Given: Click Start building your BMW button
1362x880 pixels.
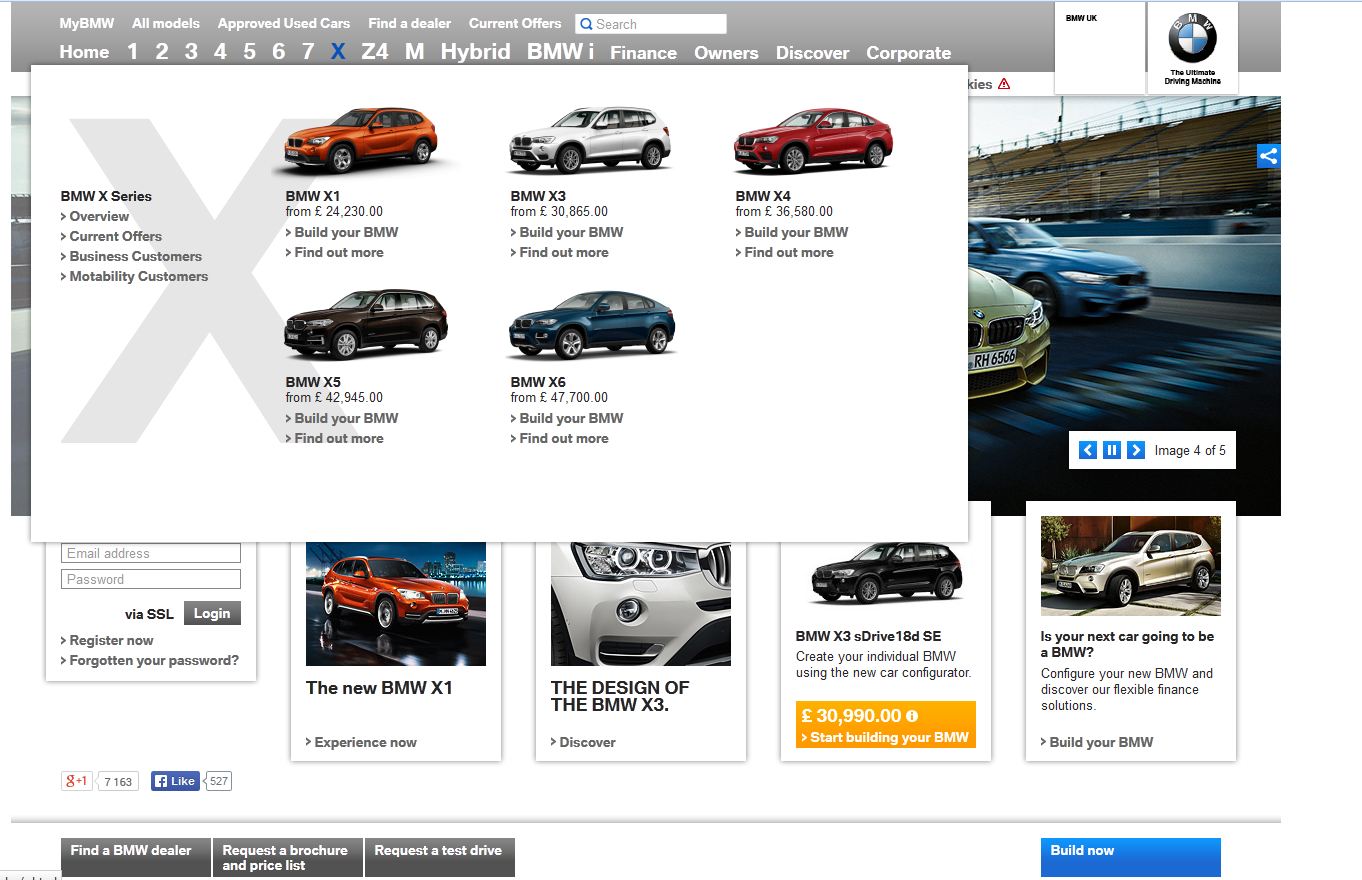Looking at the screenshot, I should 886,738.
